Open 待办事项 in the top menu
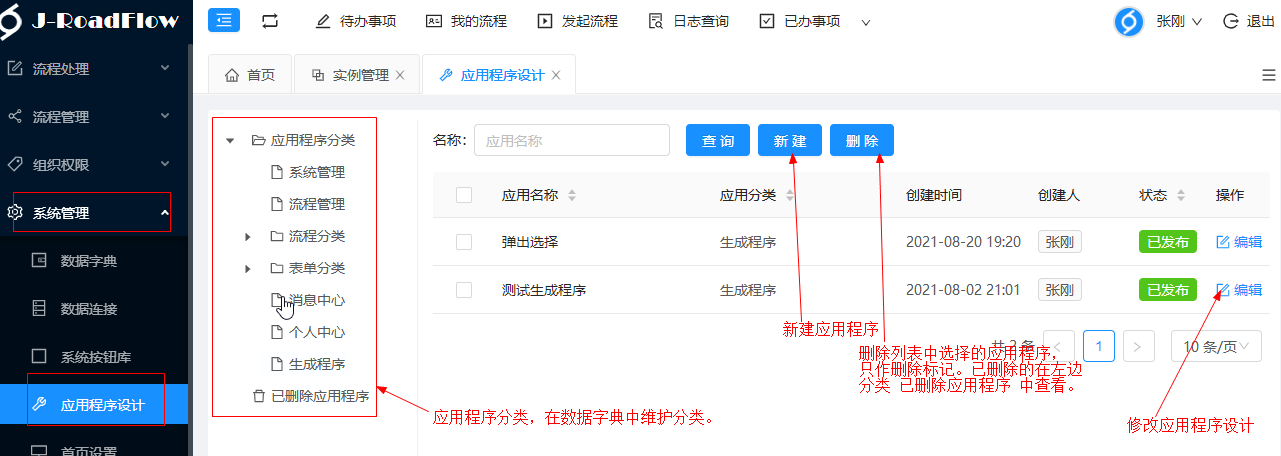Image resolution: width=1281 pixels, height=456 pixels. pos(357,21)
